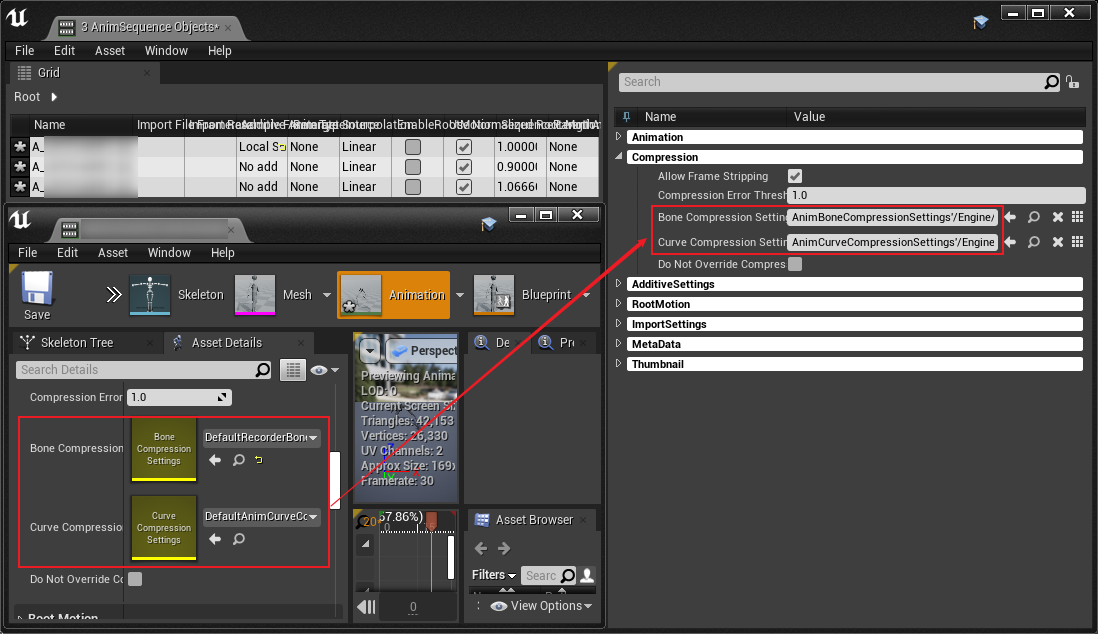The width and height of the screenshot is (1098, 634).
Task: Use selected asset for Bone Compression in matrix
Action: click(1010, 217)
